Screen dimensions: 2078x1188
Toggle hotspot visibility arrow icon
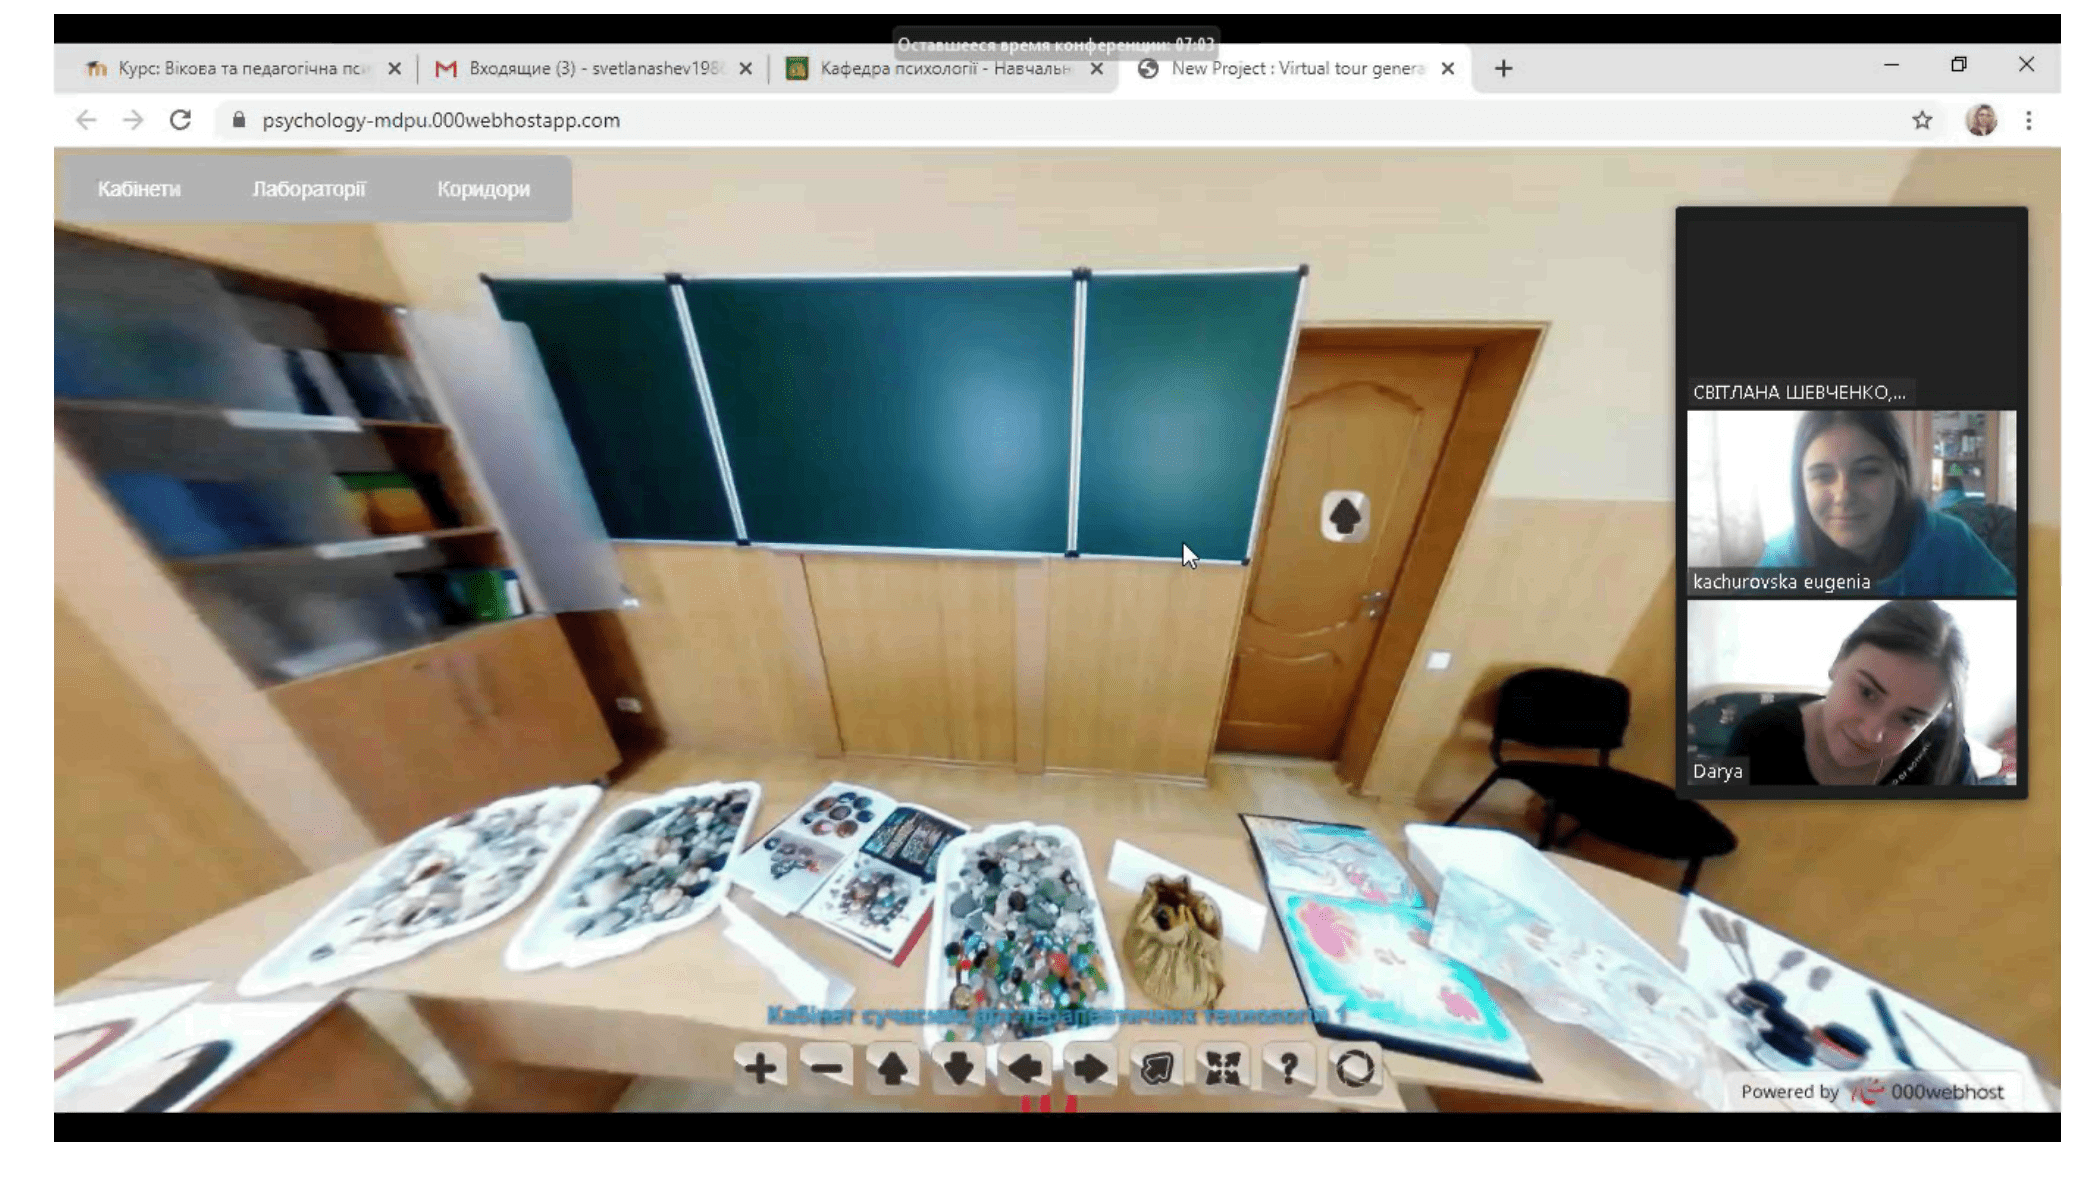click(x=1156, y=1068)
